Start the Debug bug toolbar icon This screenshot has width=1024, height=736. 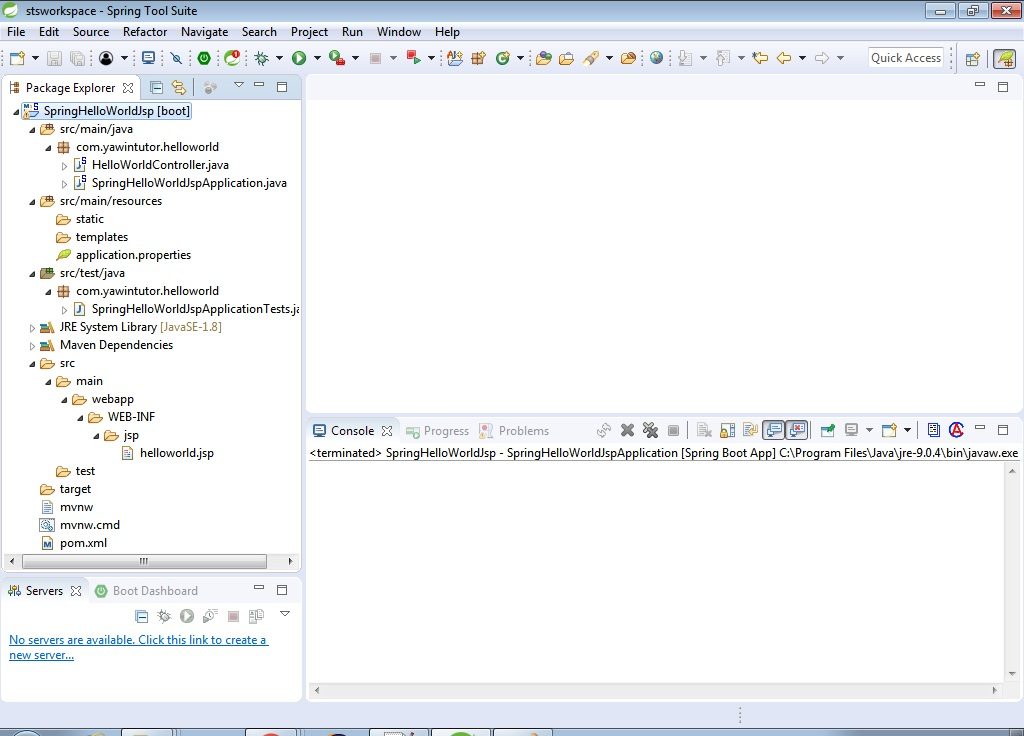[x=262, y=58]
